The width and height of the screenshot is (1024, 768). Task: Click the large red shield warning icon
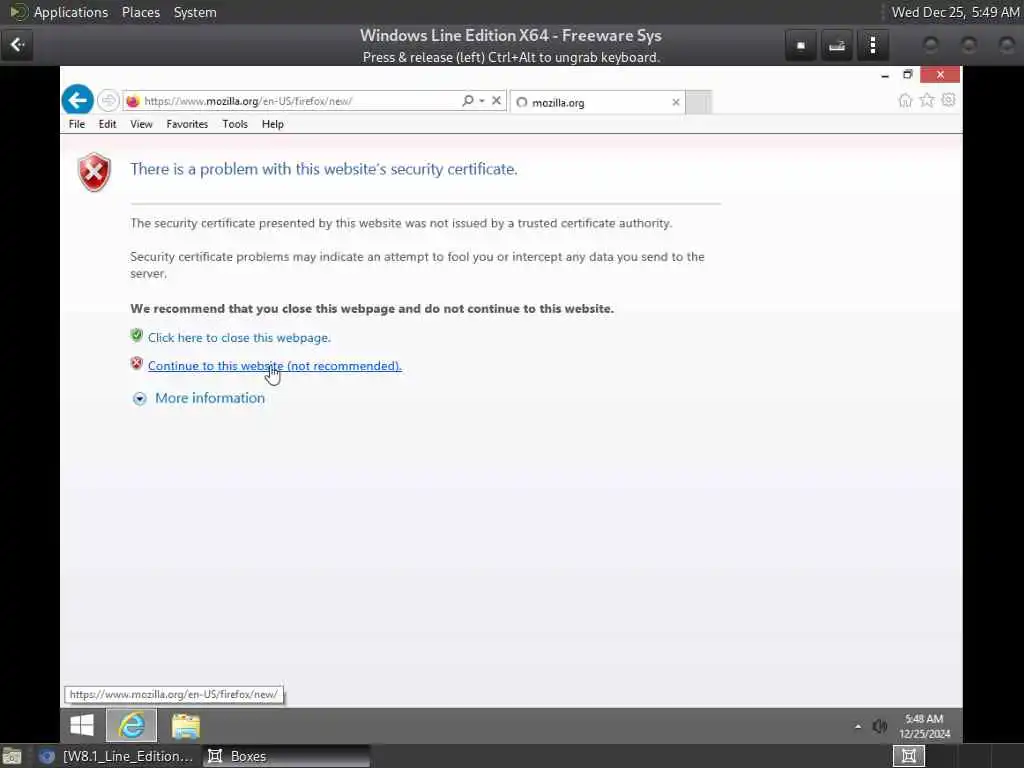click(x=94, y=172)
